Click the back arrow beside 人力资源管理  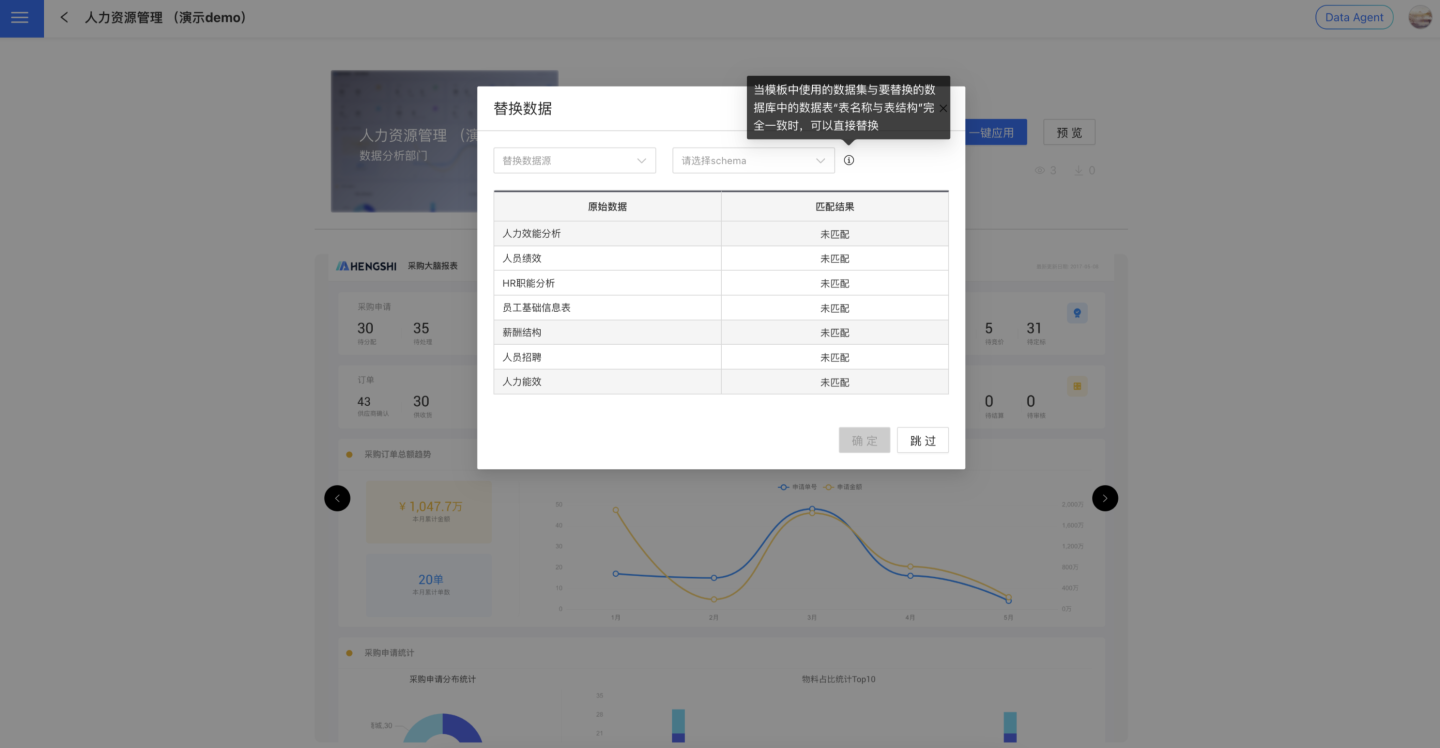[64, 18]
